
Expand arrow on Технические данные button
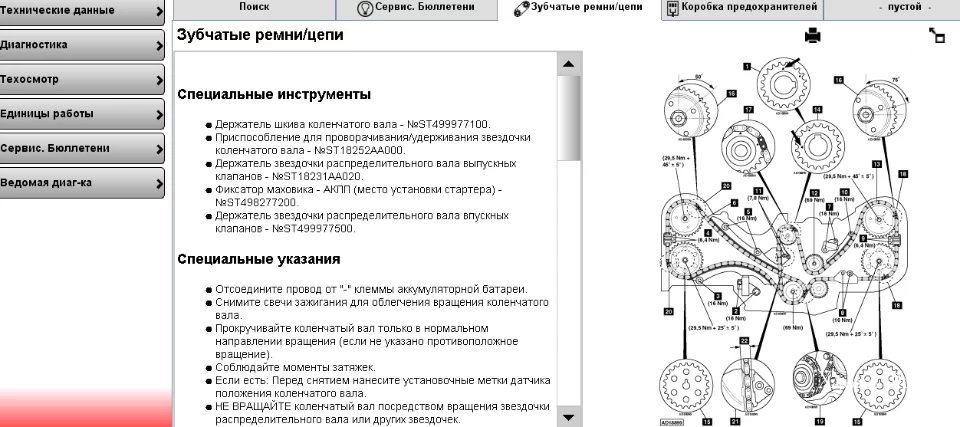tap(159, 11)
